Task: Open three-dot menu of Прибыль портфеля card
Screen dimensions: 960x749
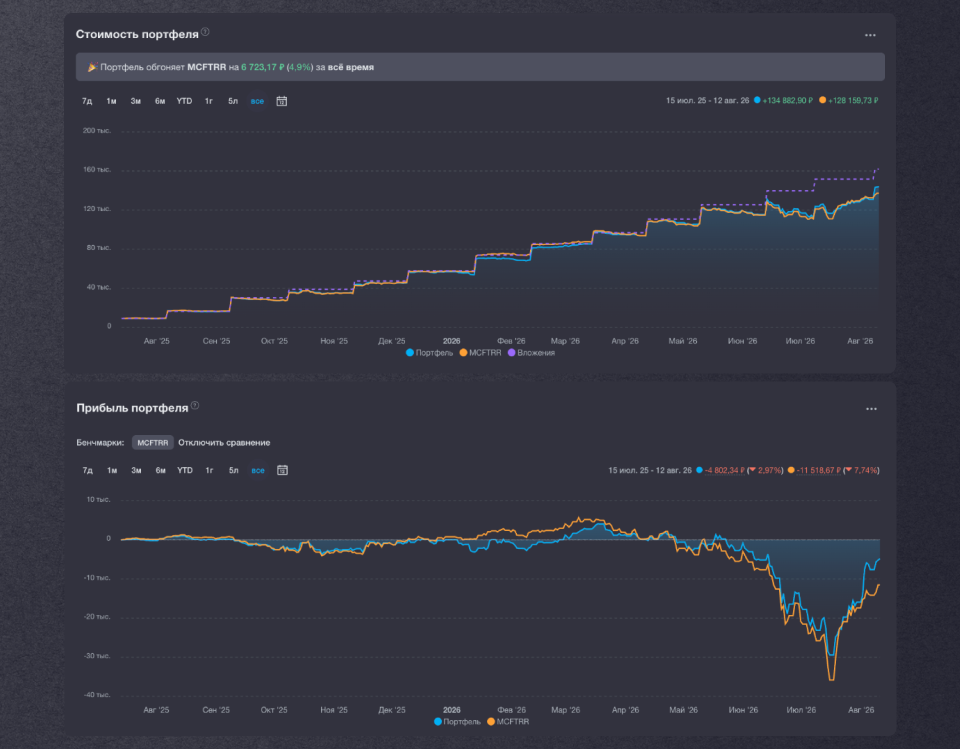Action: point(871,409)
